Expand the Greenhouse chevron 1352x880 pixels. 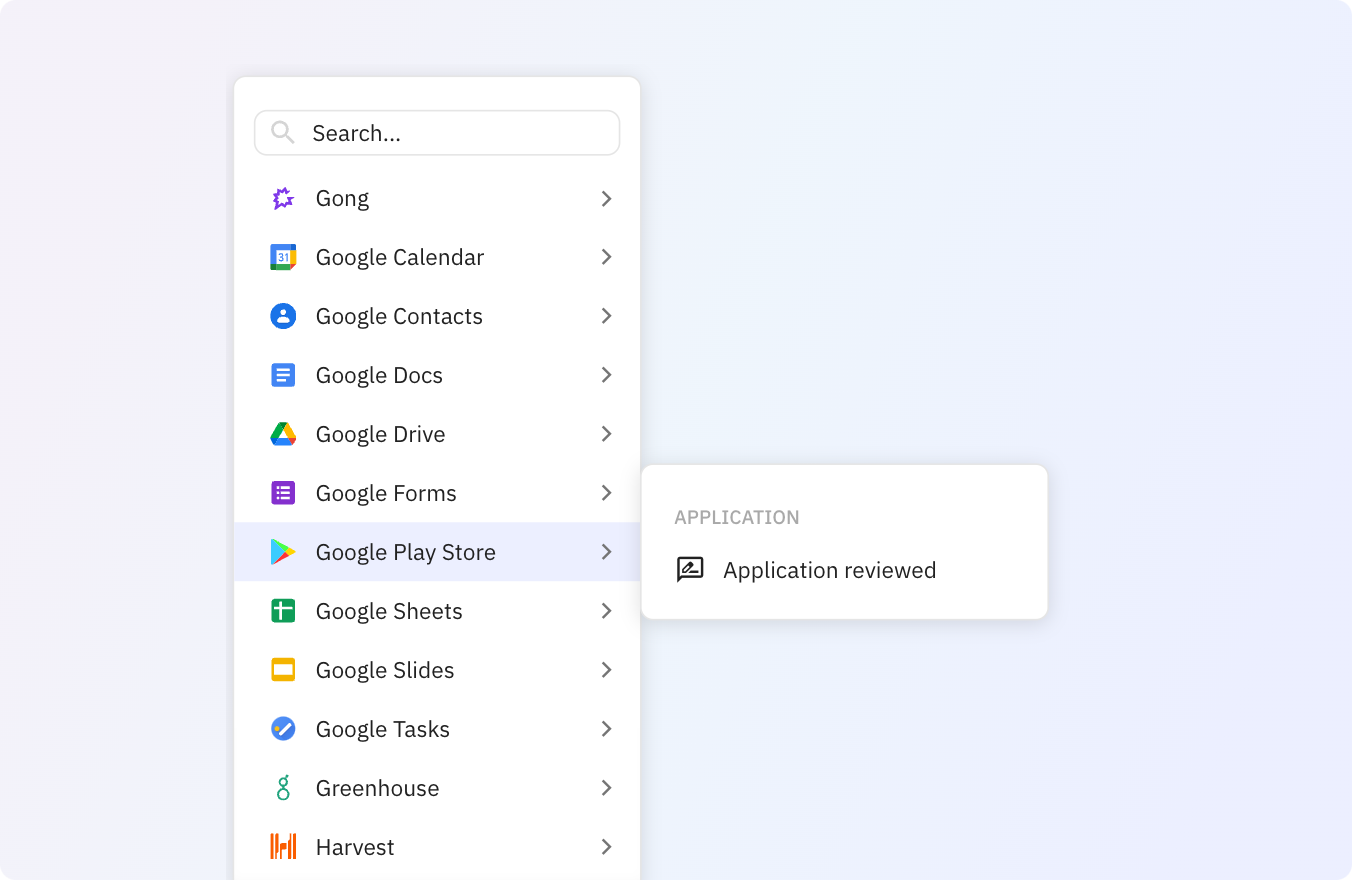606,788
